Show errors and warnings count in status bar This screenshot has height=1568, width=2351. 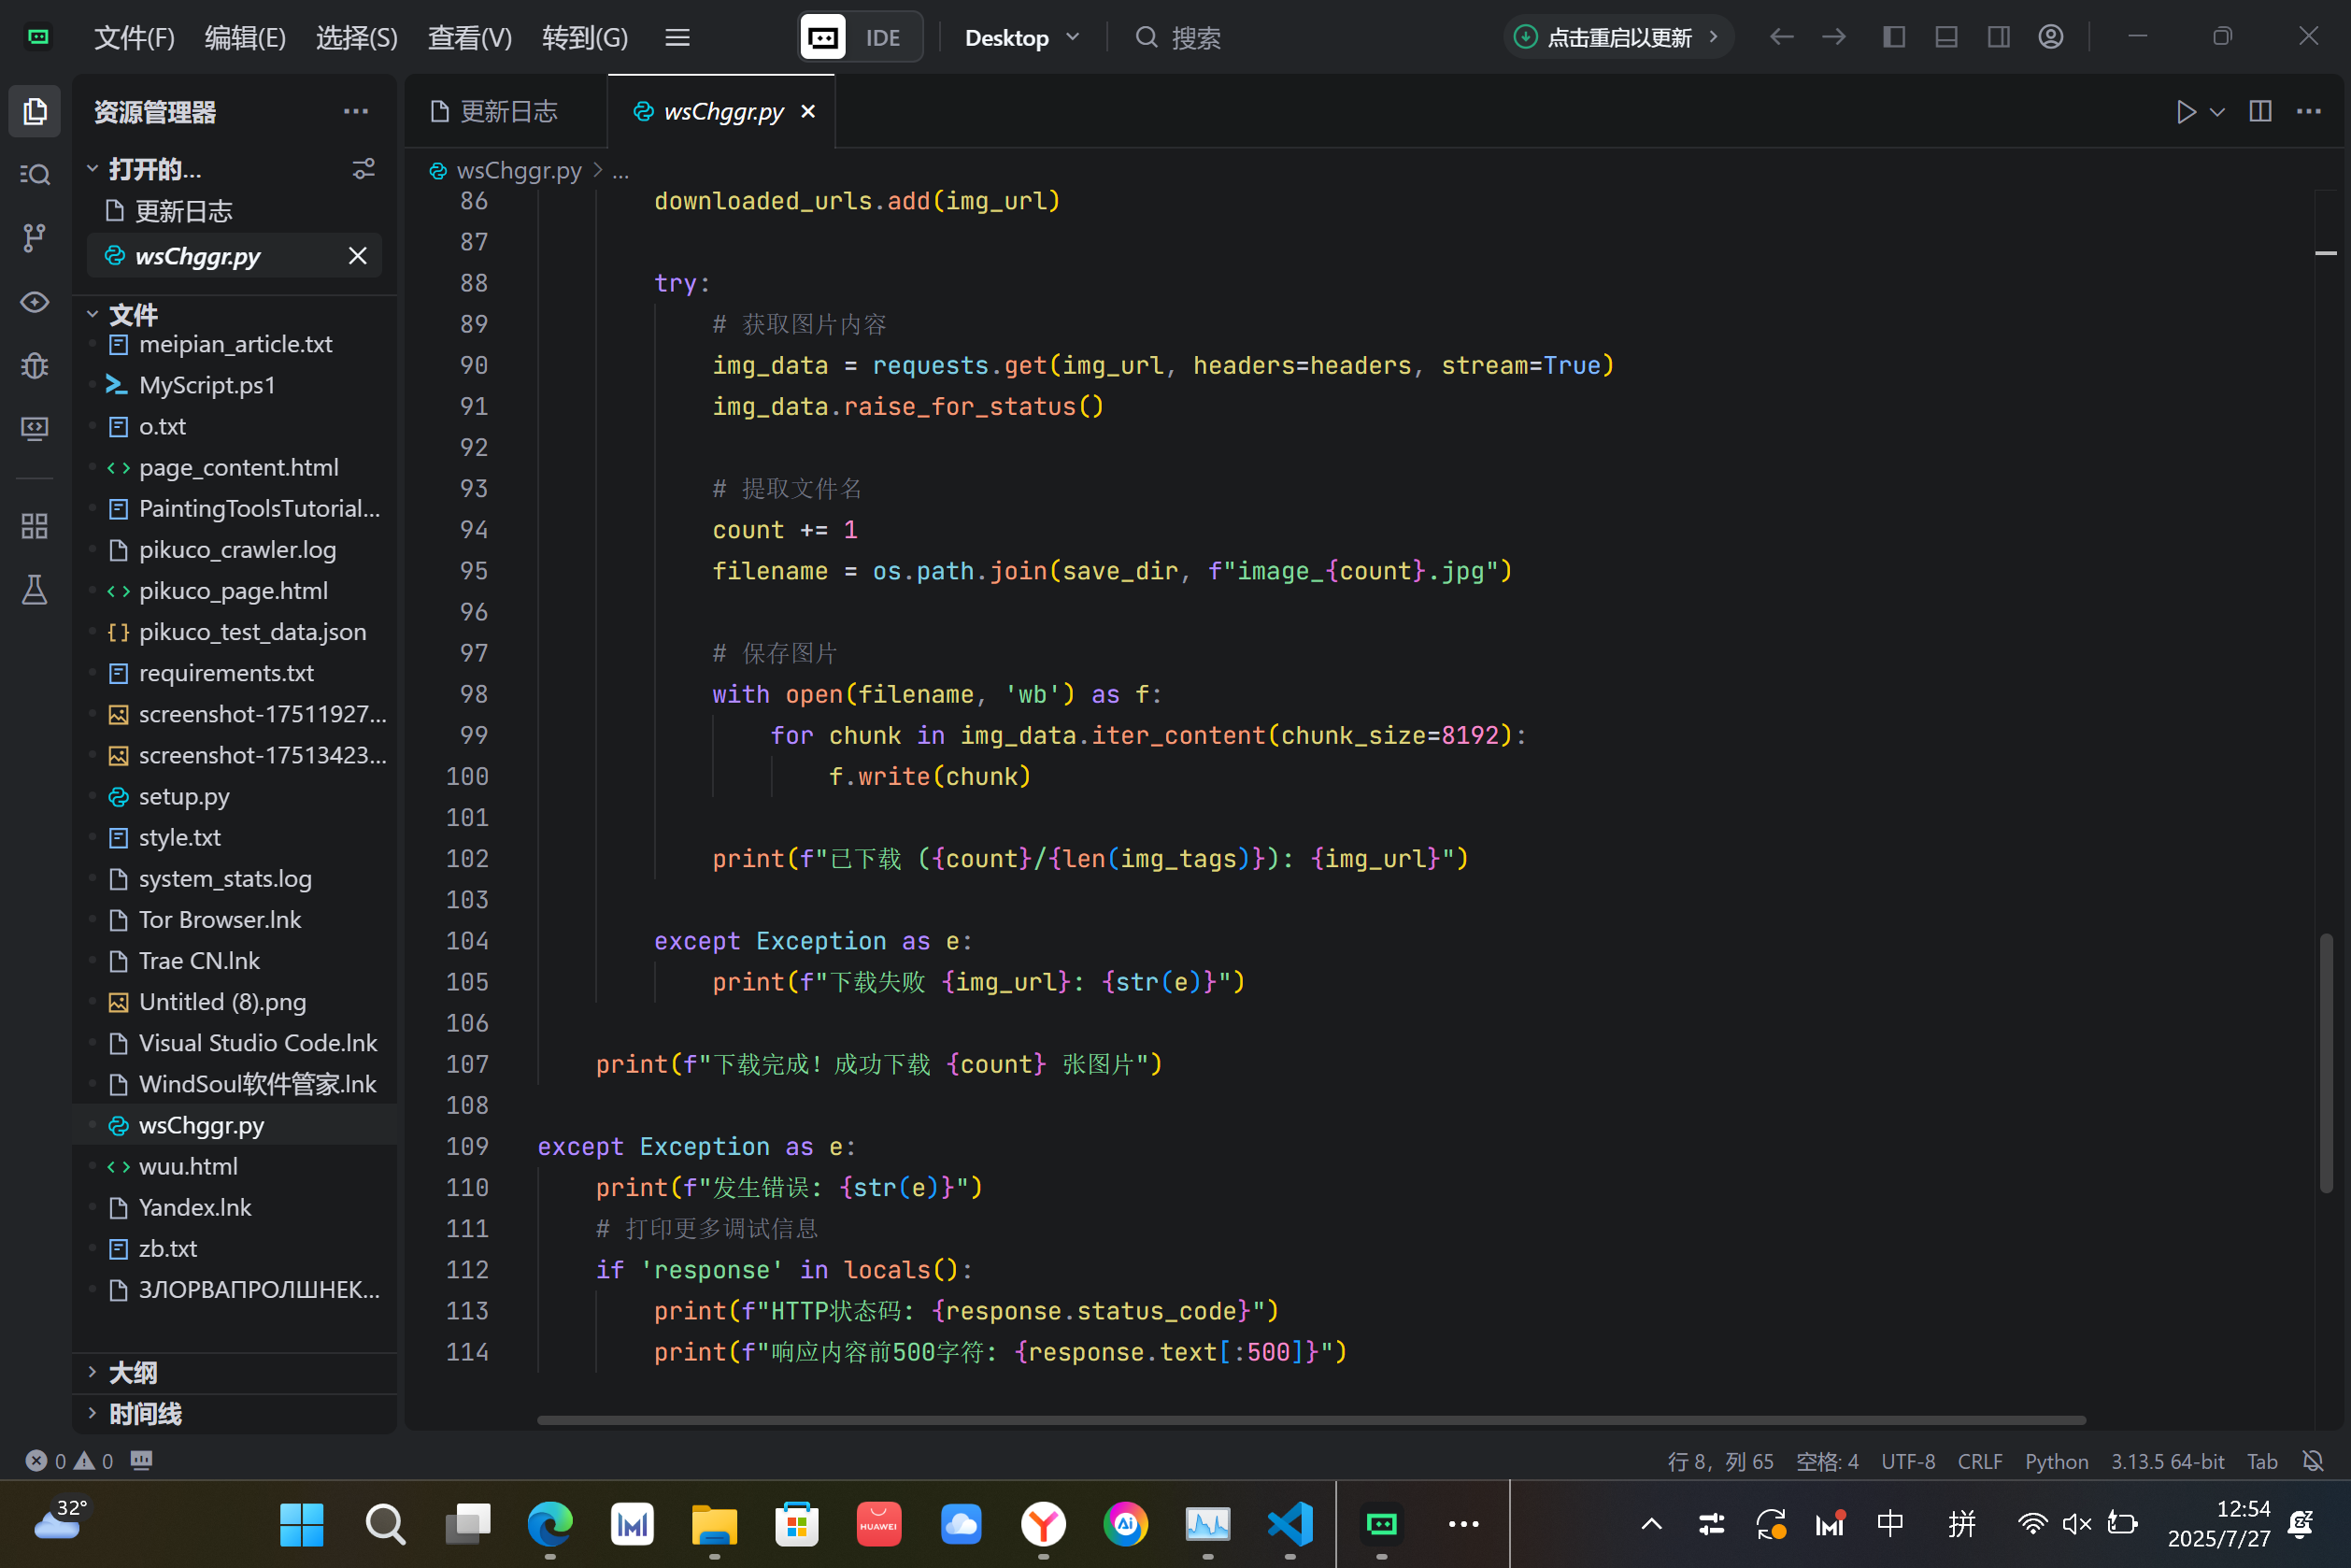point(69,1461)
